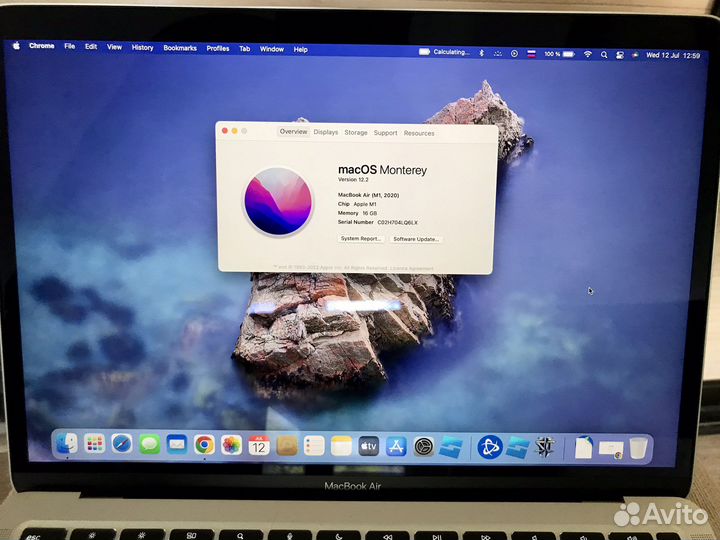Open Now Playing menu bar icon

pos(514,54)
